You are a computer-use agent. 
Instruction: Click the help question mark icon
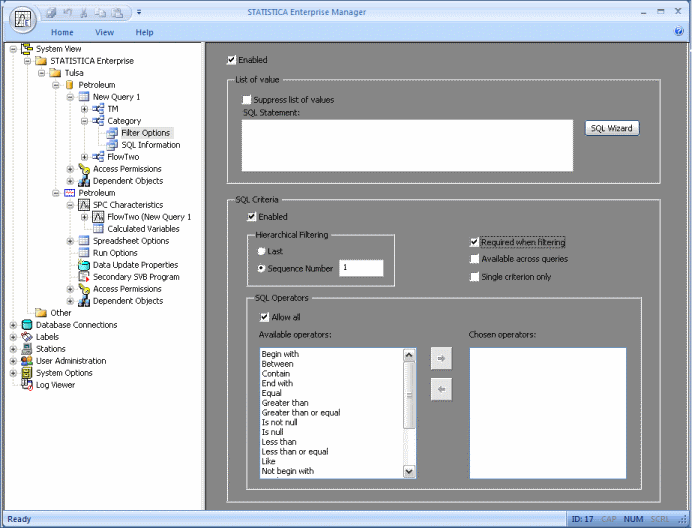(x=679, y=32)
